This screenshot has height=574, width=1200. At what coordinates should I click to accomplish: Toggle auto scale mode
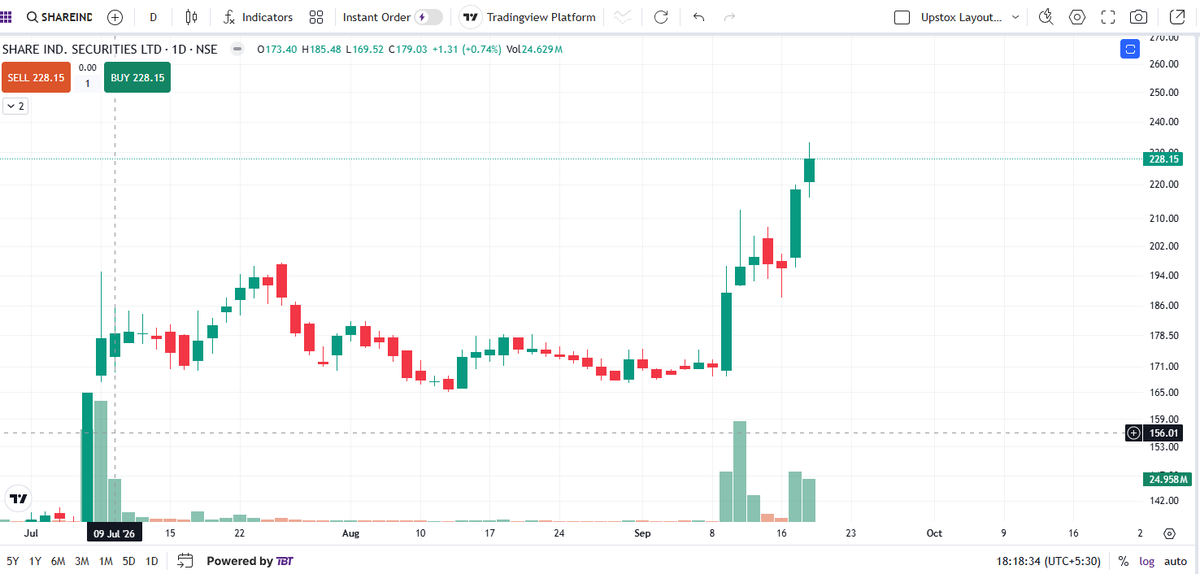(1176, 561)
